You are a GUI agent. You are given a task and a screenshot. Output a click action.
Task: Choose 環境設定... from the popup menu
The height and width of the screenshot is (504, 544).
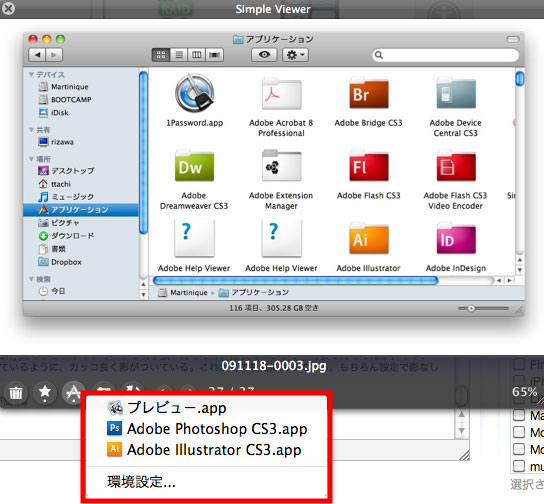pos(206,482)
